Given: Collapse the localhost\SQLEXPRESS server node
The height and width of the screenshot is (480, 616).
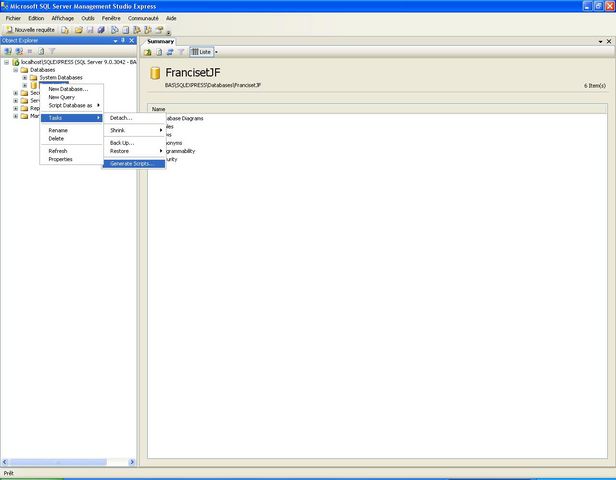Looking at the screenshot, I should [x=6, y=62].
